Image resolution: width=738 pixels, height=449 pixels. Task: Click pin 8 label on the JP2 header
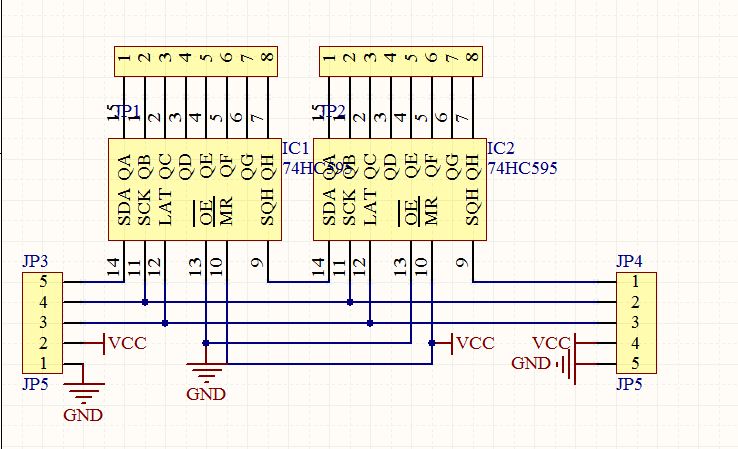click(473, 57)
